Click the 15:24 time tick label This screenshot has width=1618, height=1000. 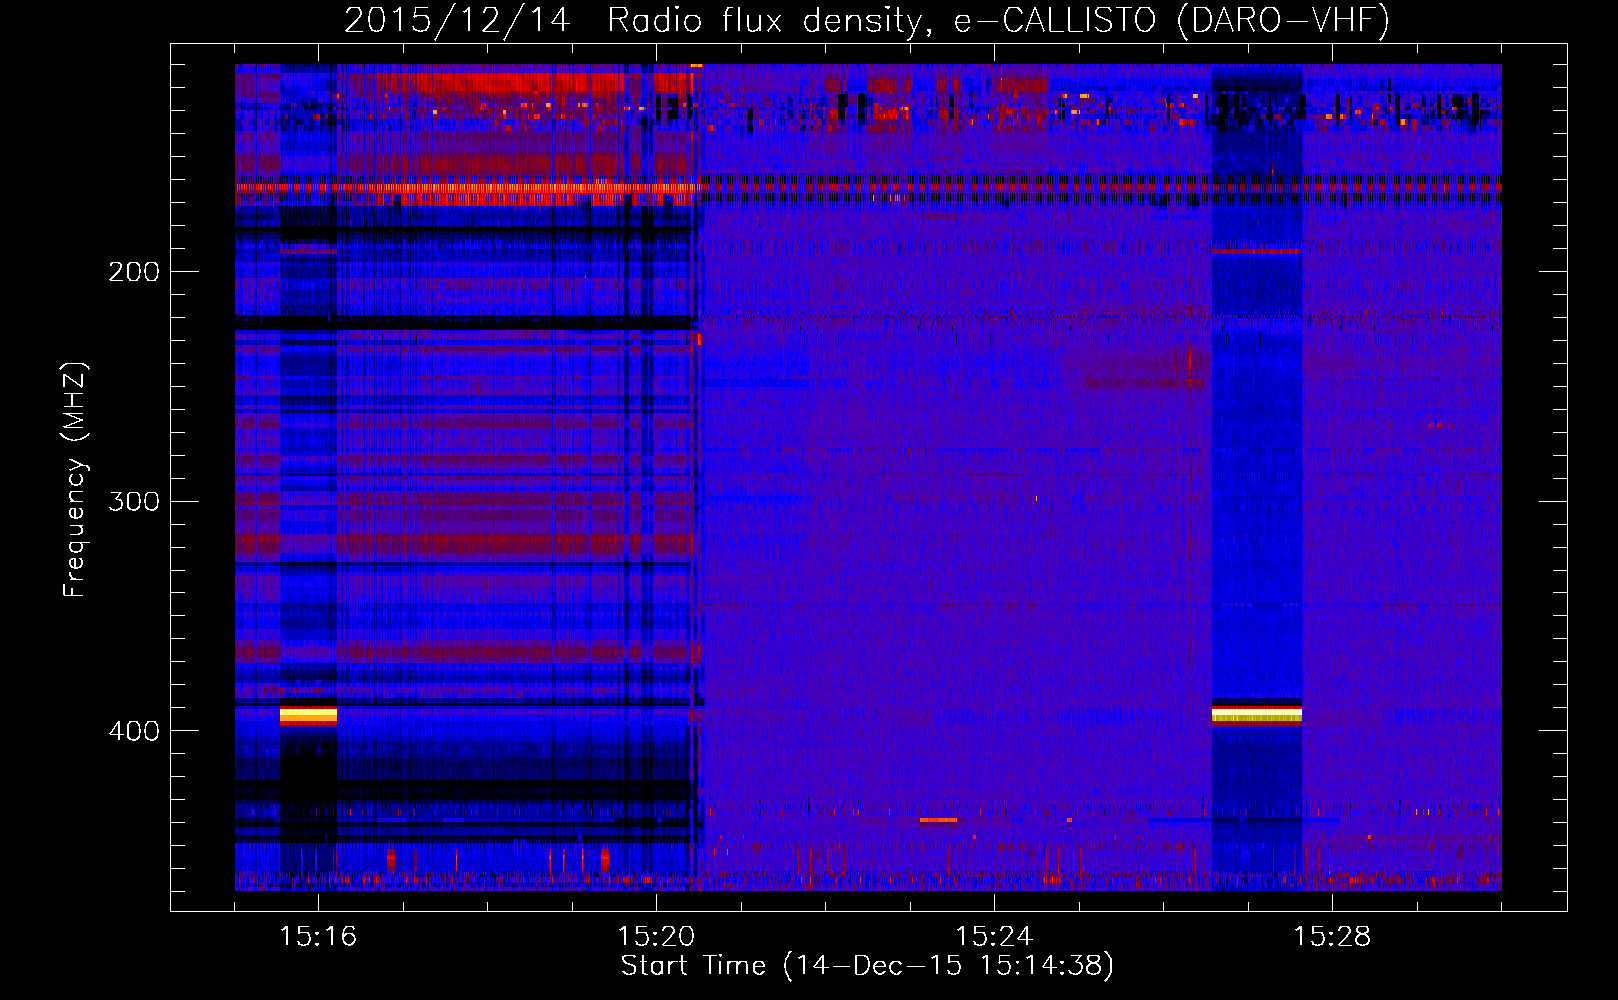(x=994, y=937)
